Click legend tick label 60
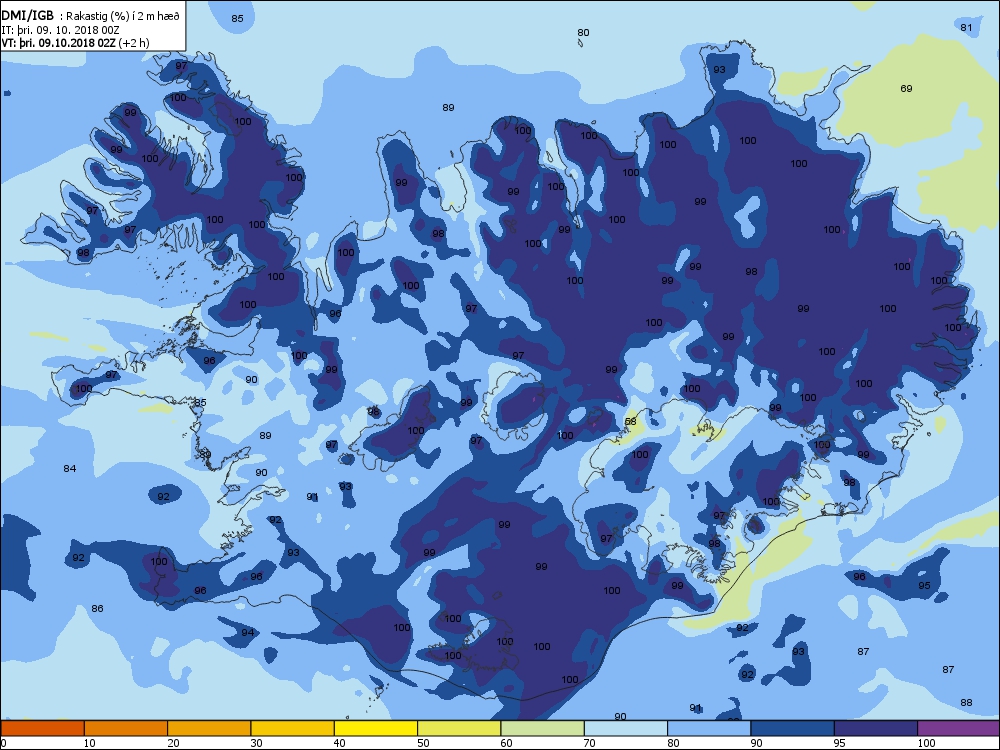This screenshot has height=750, width=1000. click(506, 743)
